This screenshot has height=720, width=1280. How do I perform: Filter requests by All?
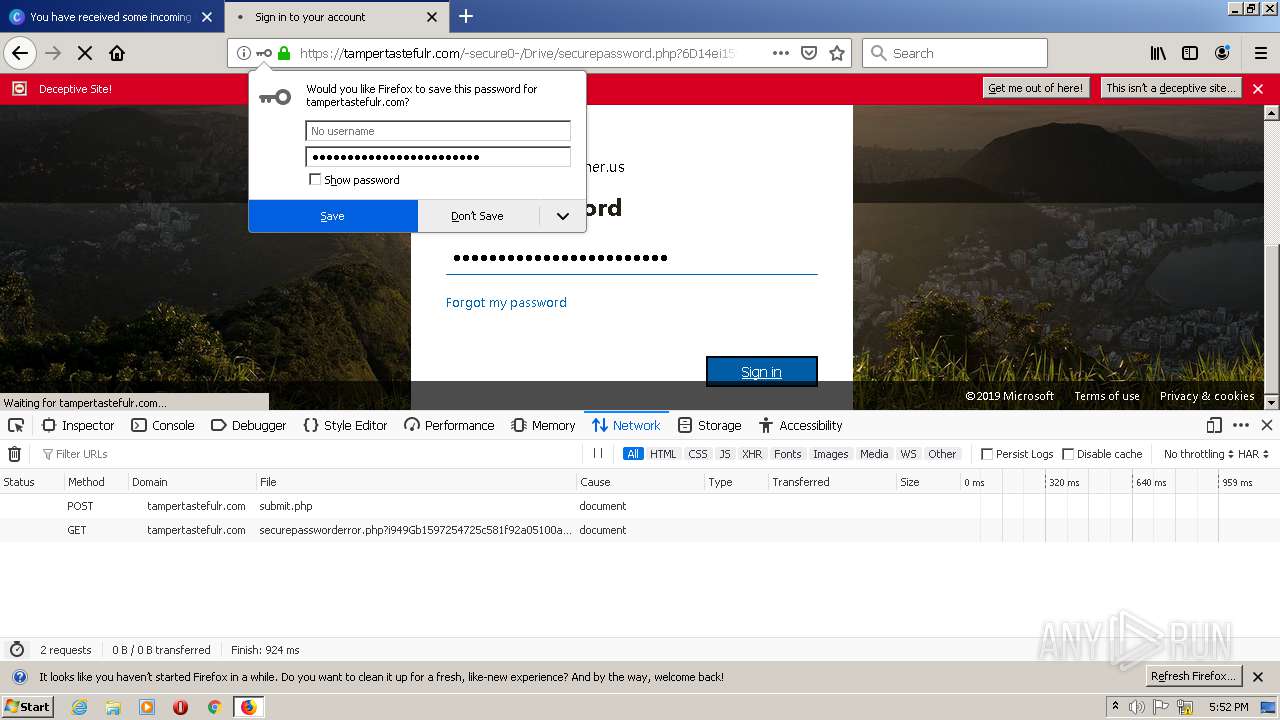[633, 454]
